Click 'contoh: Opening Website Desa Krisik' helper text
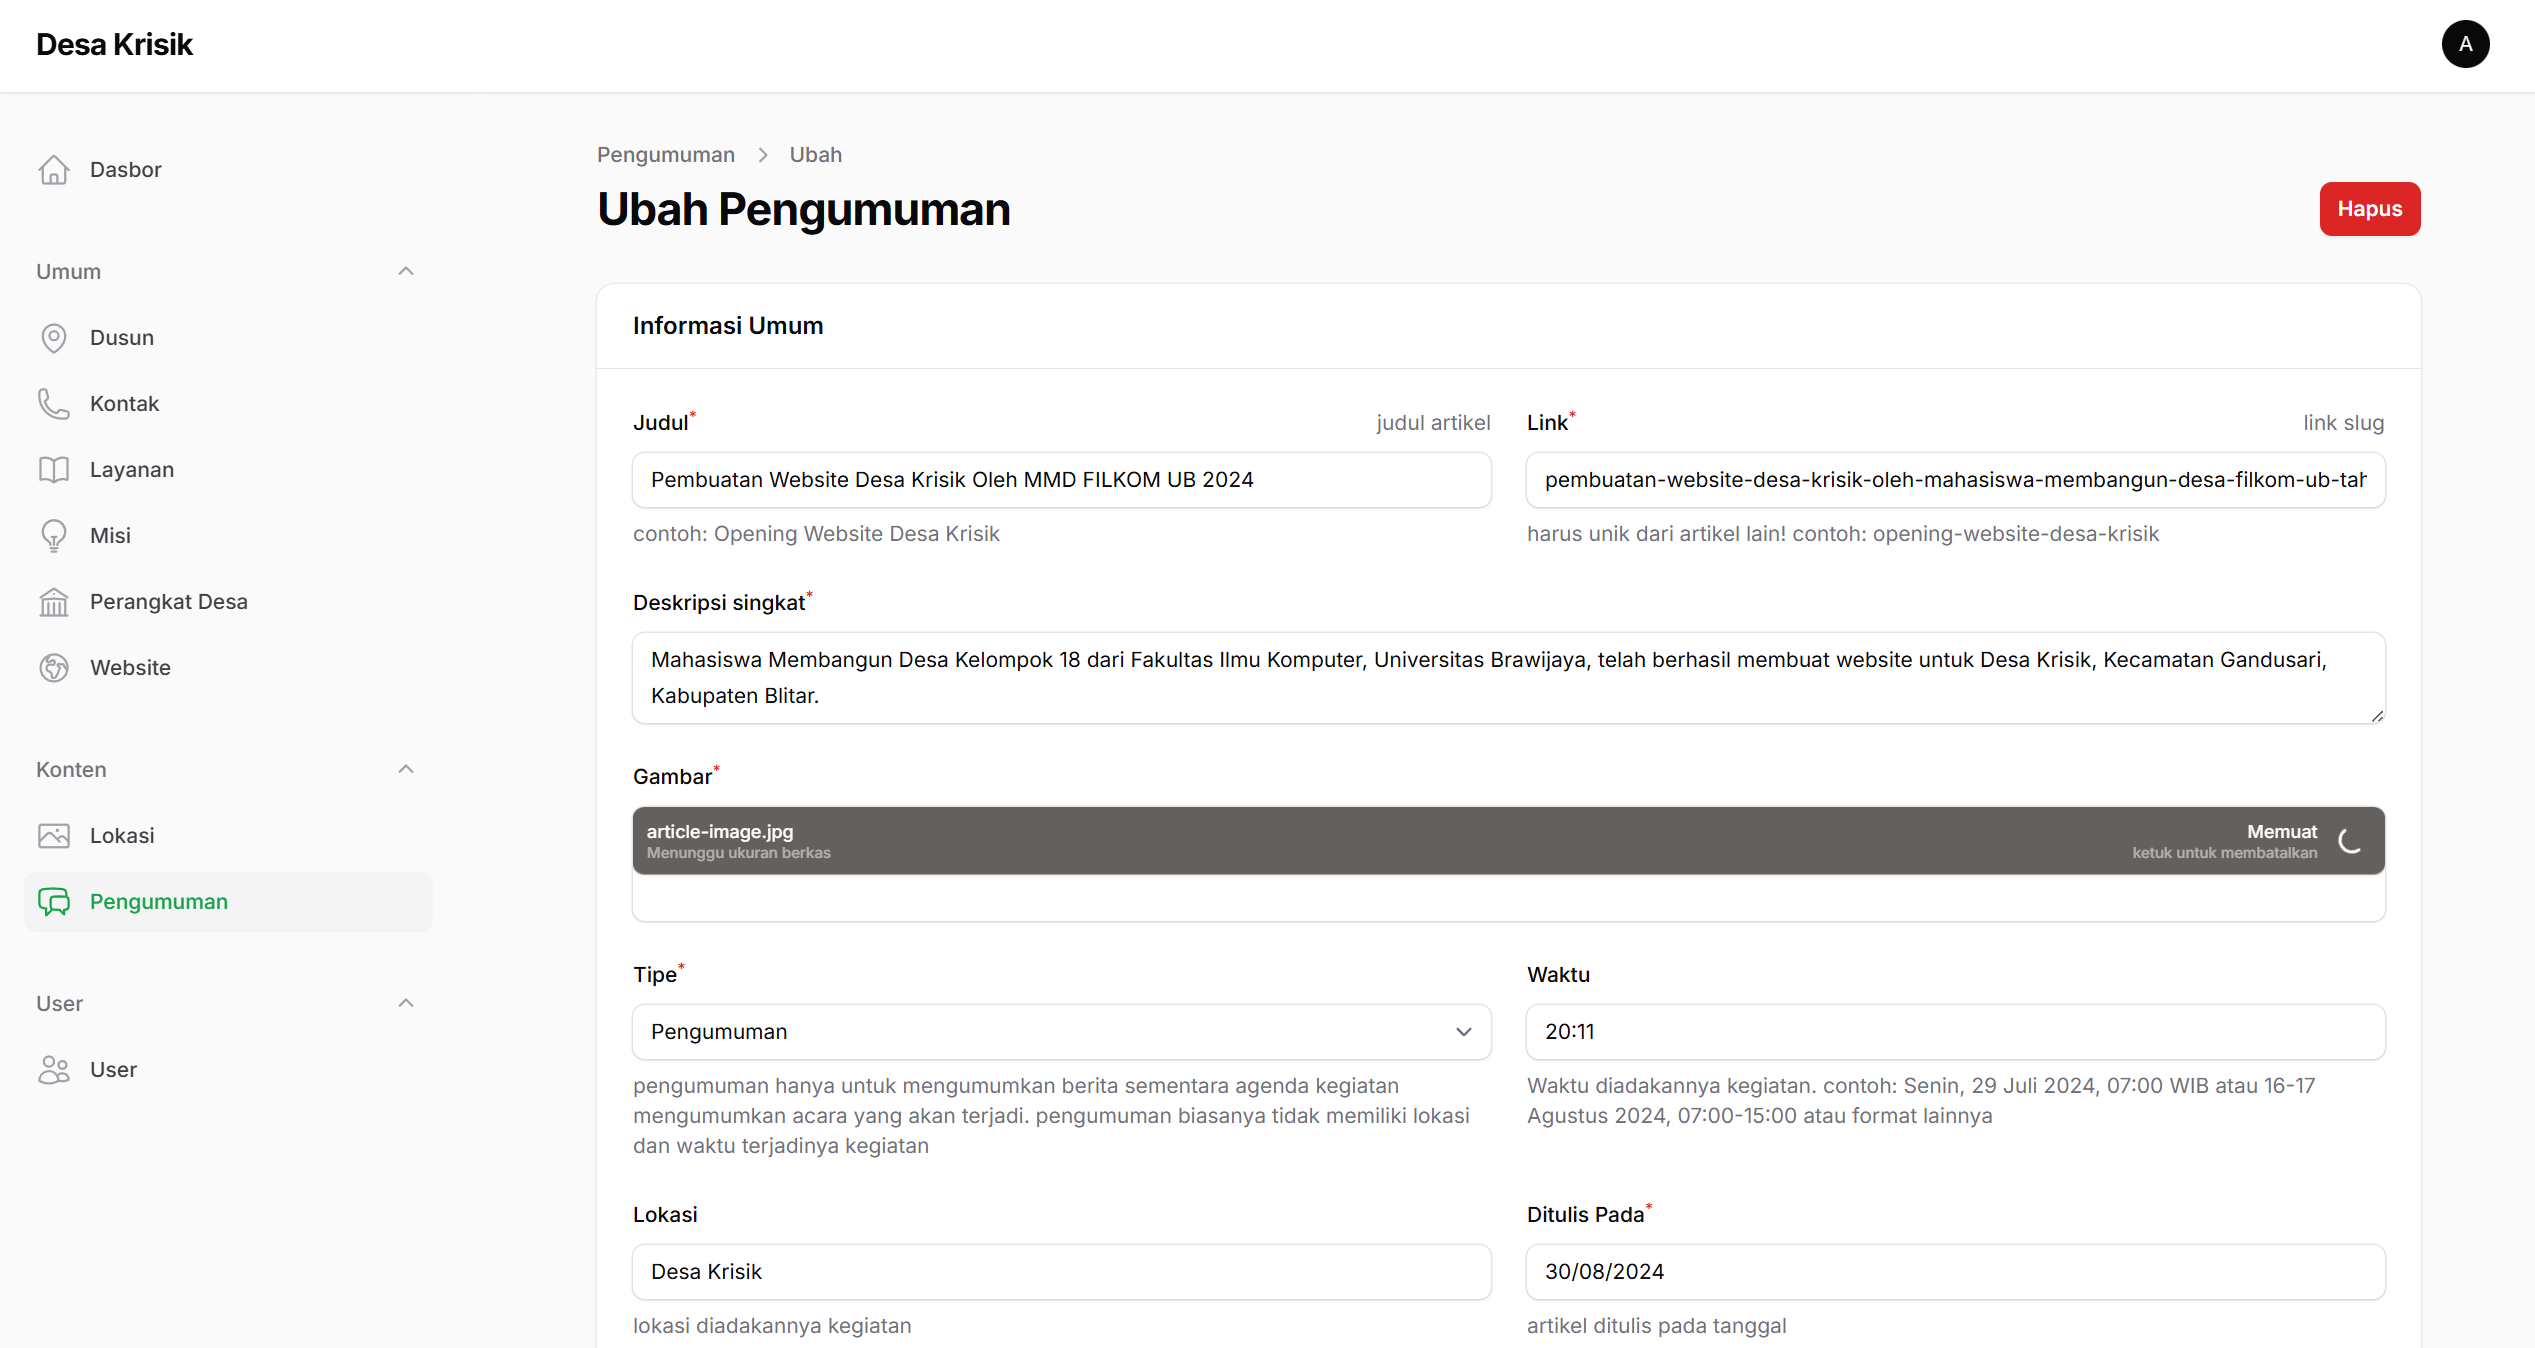Image resolution: width=2535 pixels, height=1348 pixels. click(x=816, y=534)
